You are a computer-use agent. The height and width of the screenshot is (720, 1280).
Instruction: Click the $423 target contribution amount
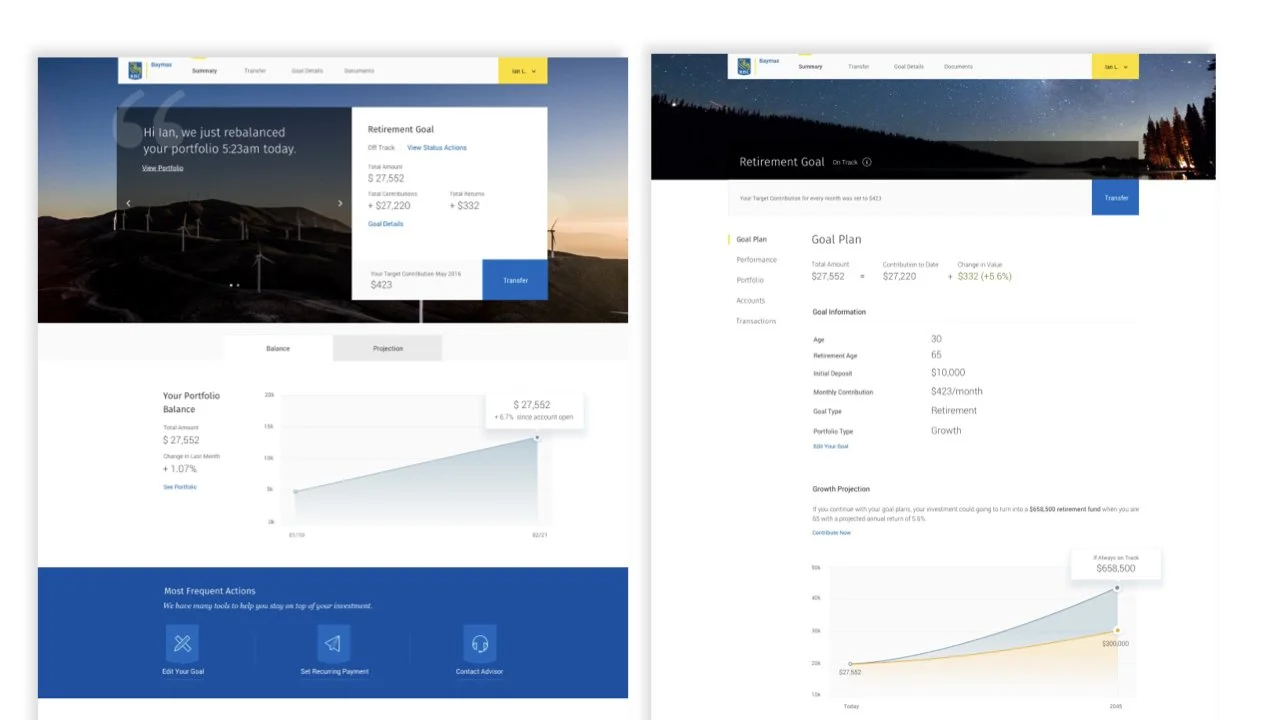click(x=381, y=285)
